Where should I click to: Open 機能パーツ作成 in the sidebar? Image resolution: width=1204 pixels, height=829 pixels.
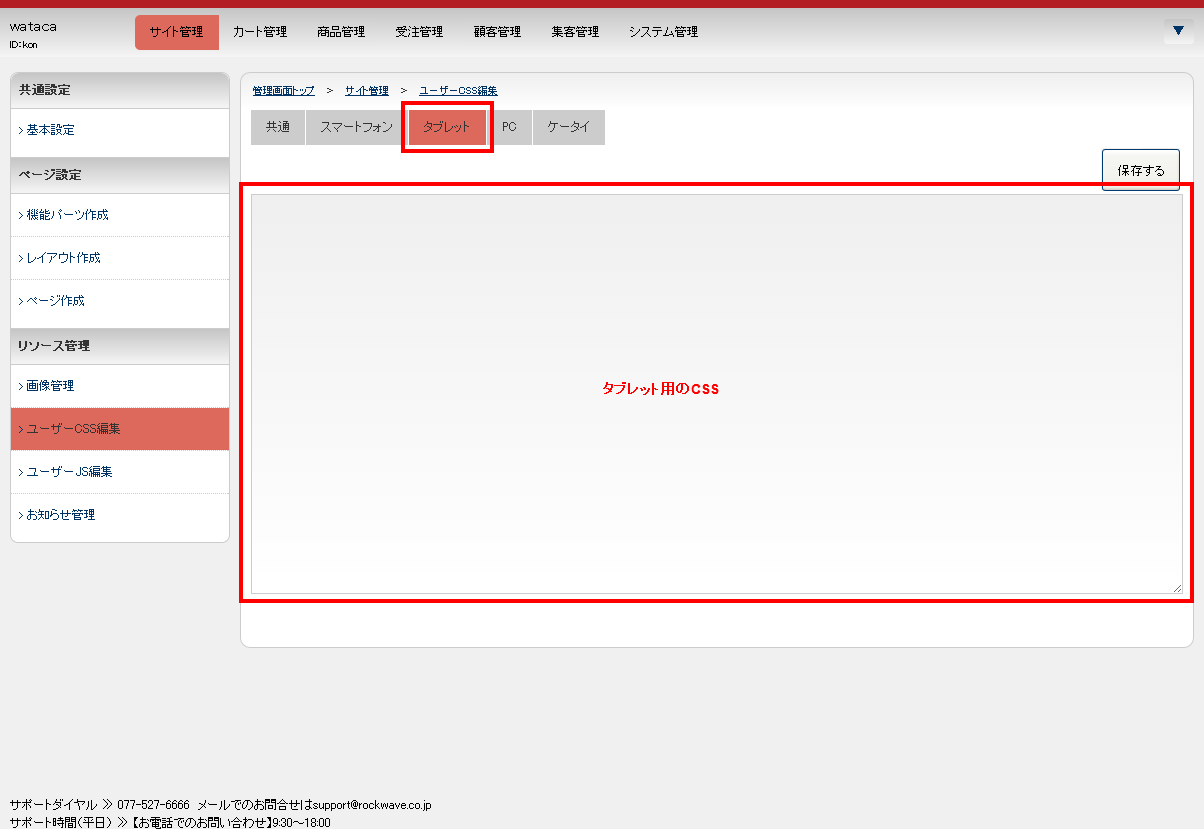(67, 215)
